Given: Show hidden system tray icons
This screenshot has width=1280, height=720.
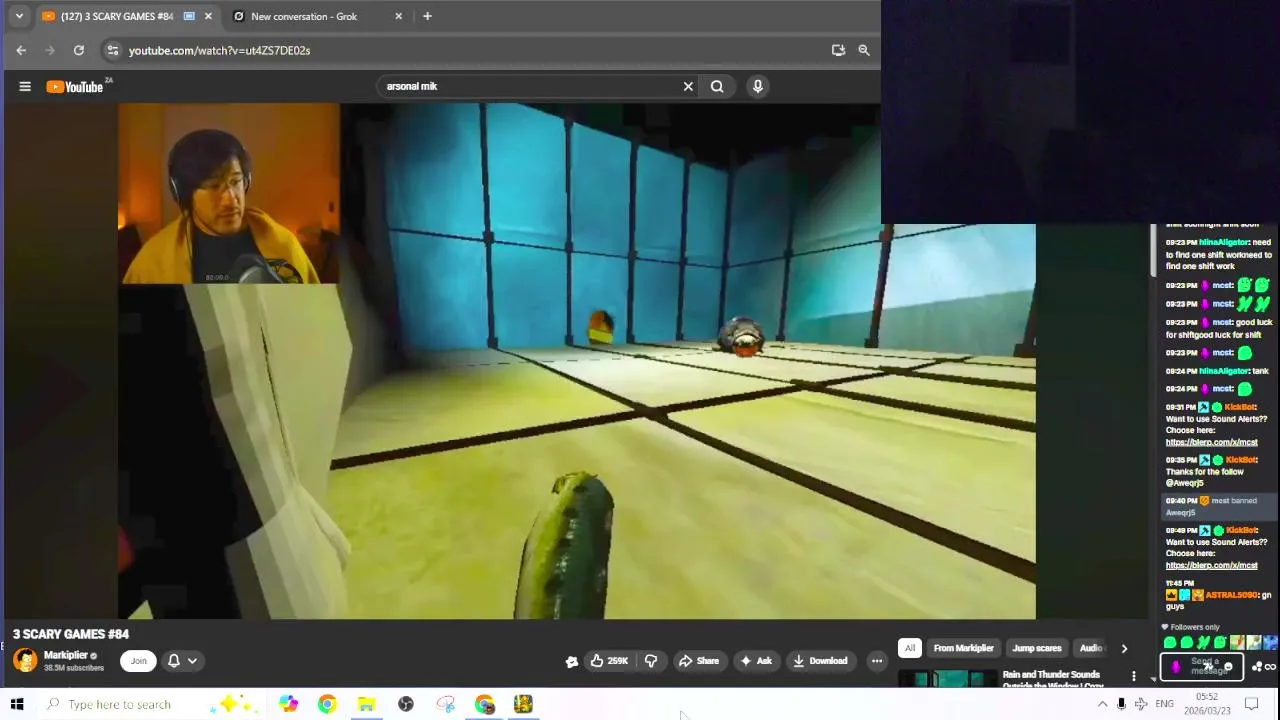Looking at the screenshot, I should [1102, 704].
